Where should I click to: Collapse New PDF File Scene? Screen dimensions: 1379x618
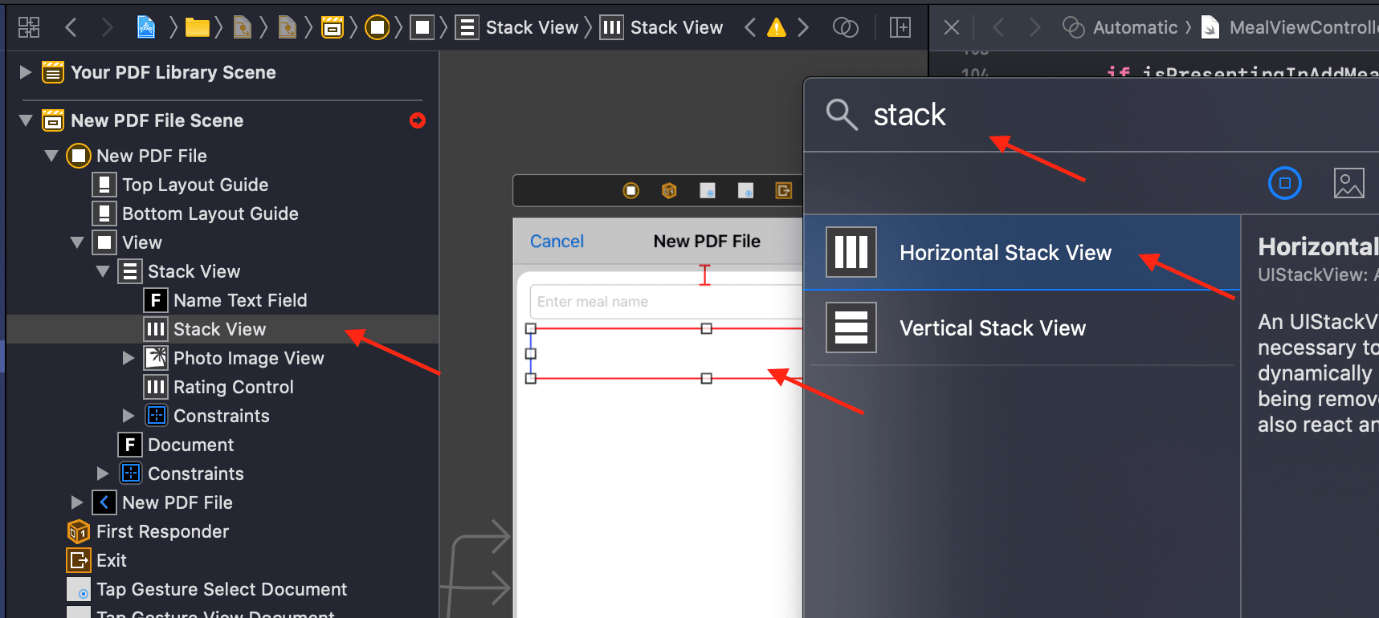click(25, 120)
